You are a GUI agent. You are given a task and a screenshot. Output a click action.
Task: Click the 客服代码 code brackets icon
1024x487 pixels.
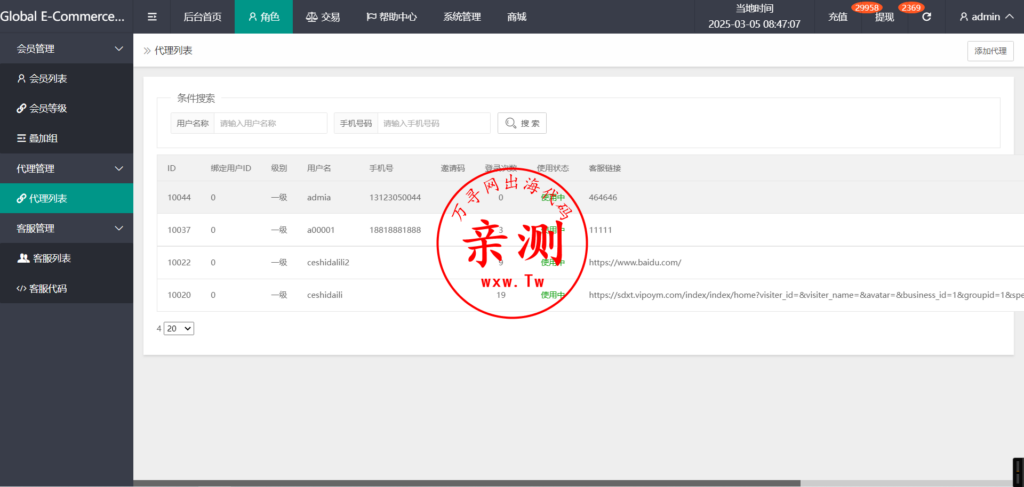point(22,289)
